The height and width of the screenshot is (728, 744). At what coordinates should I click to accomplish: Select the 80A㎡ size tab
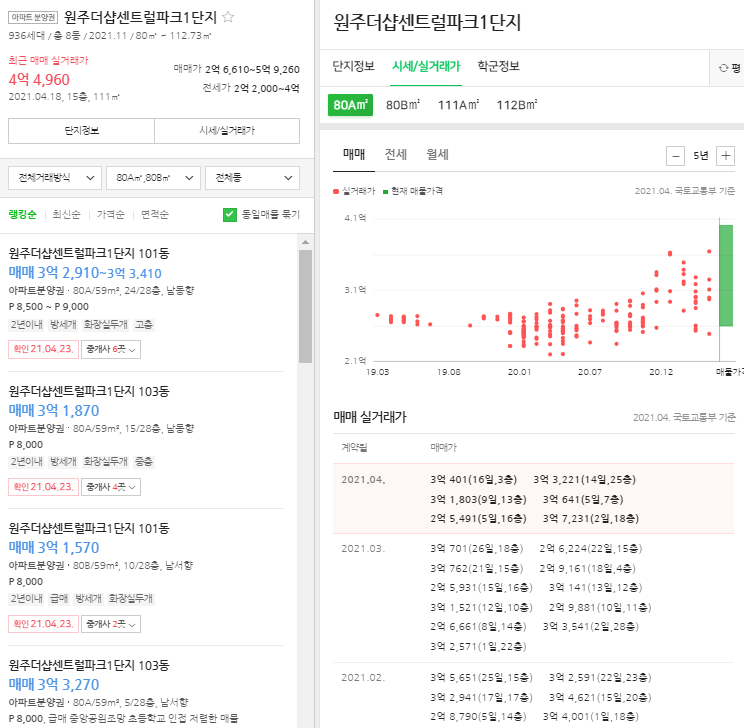tap(351, 105)
